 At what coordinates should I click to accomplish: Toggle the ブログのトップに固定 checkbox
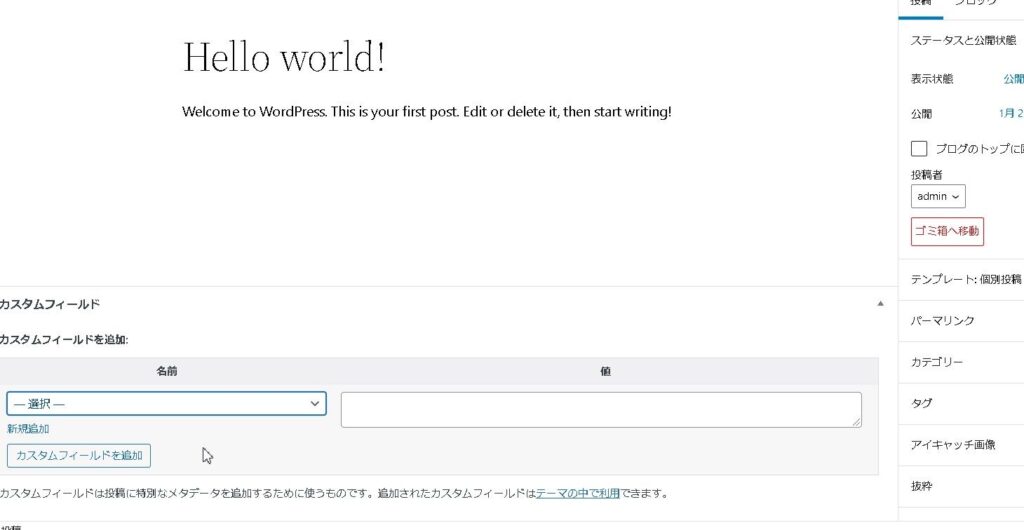(x=919, y=149)
